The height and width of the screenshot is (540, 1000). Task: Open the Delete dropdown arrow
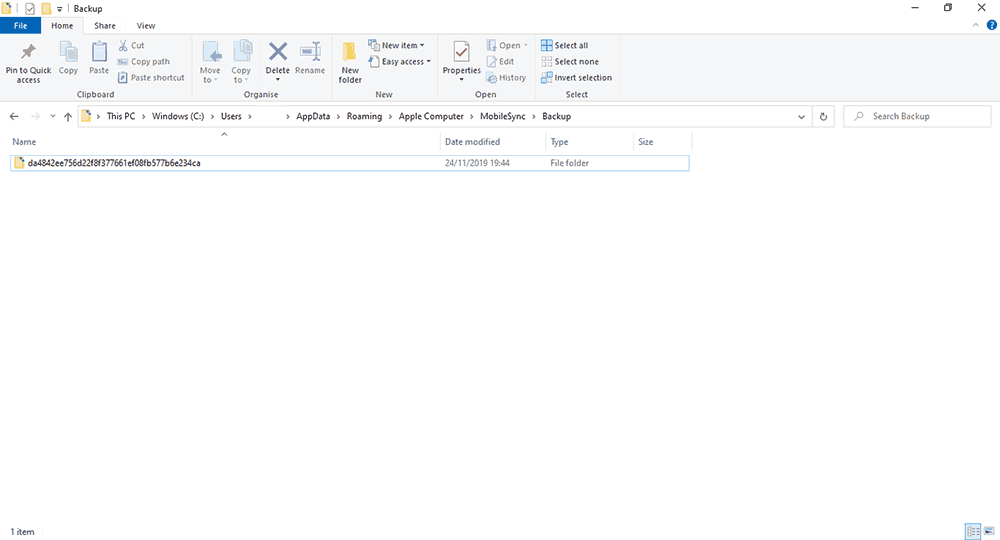pos(277,78)
